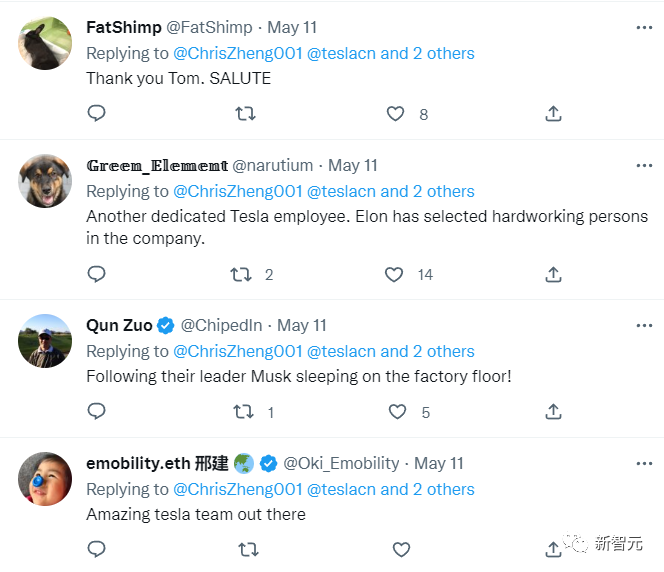This screenshot has width=664, height=572.
Task: Like Green_Element's tweet with 14 likes
Action: pyautogui.click(x=394, y=274)
